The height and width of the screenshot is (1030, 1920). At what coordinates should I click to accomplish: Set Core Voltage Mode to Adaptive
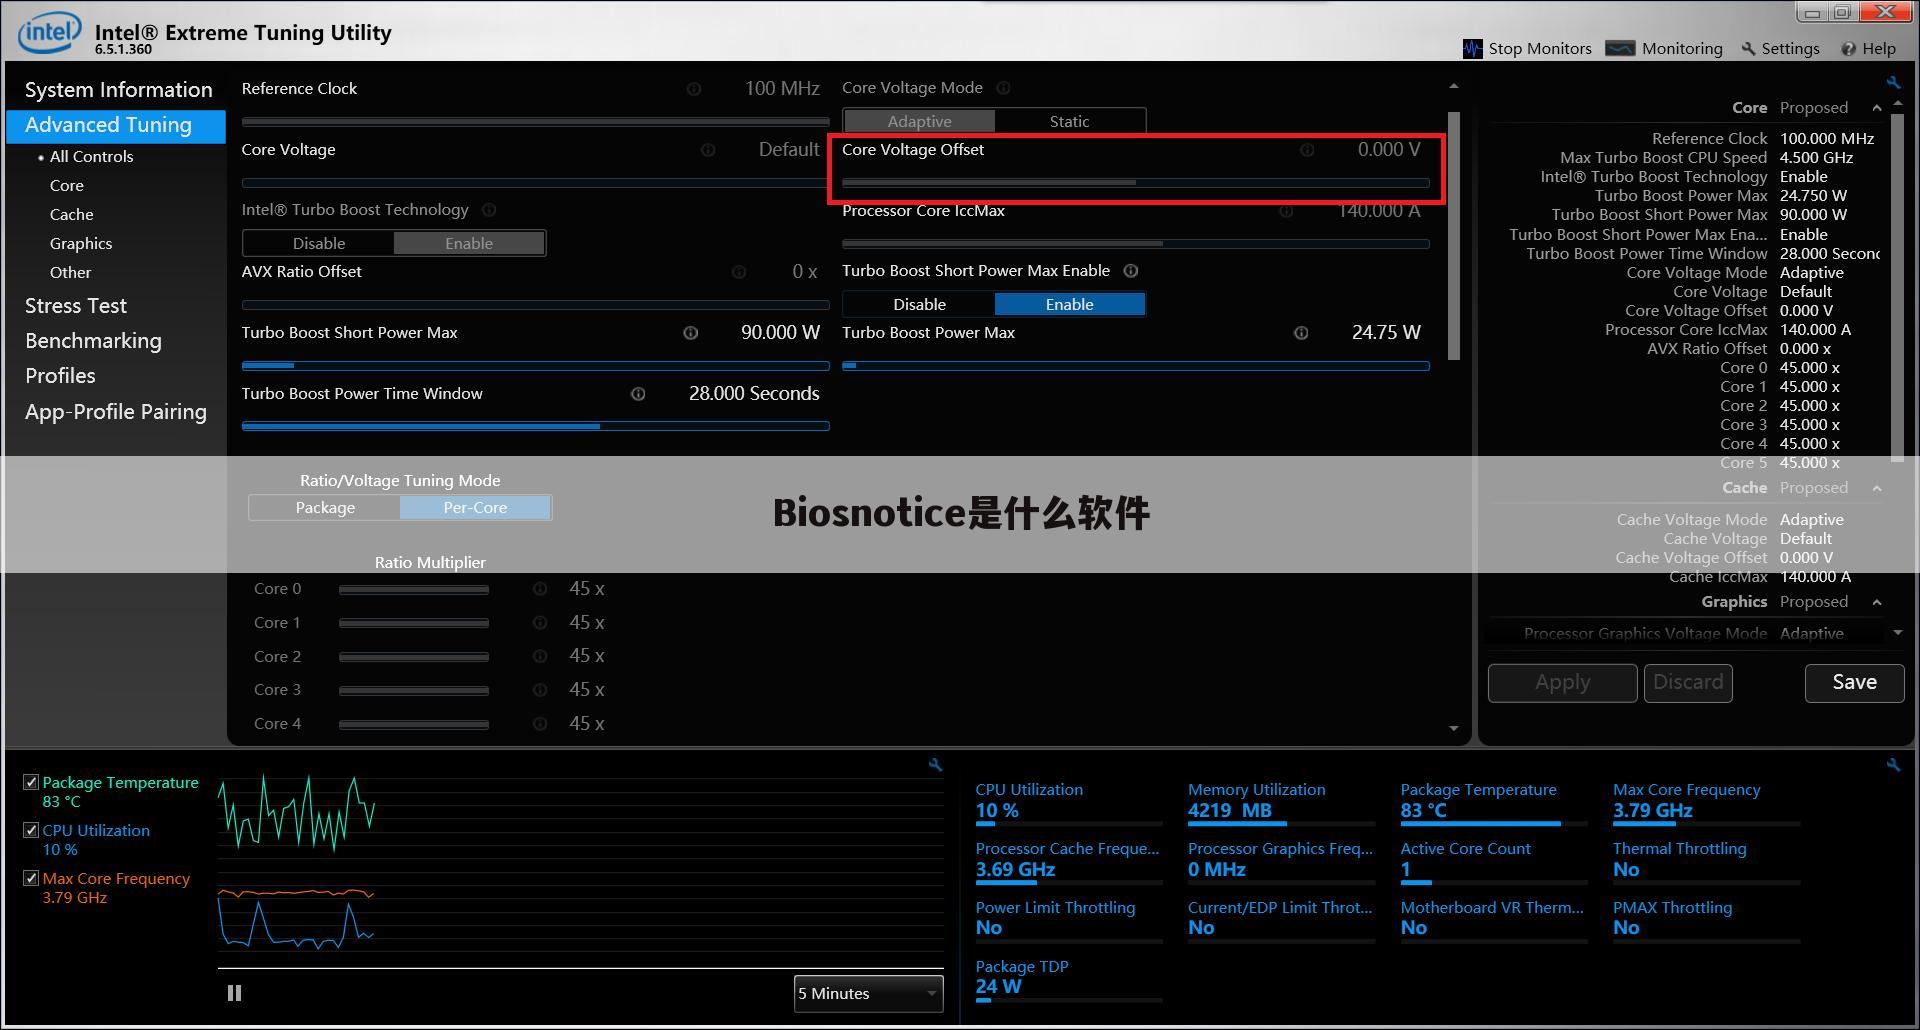919,121
